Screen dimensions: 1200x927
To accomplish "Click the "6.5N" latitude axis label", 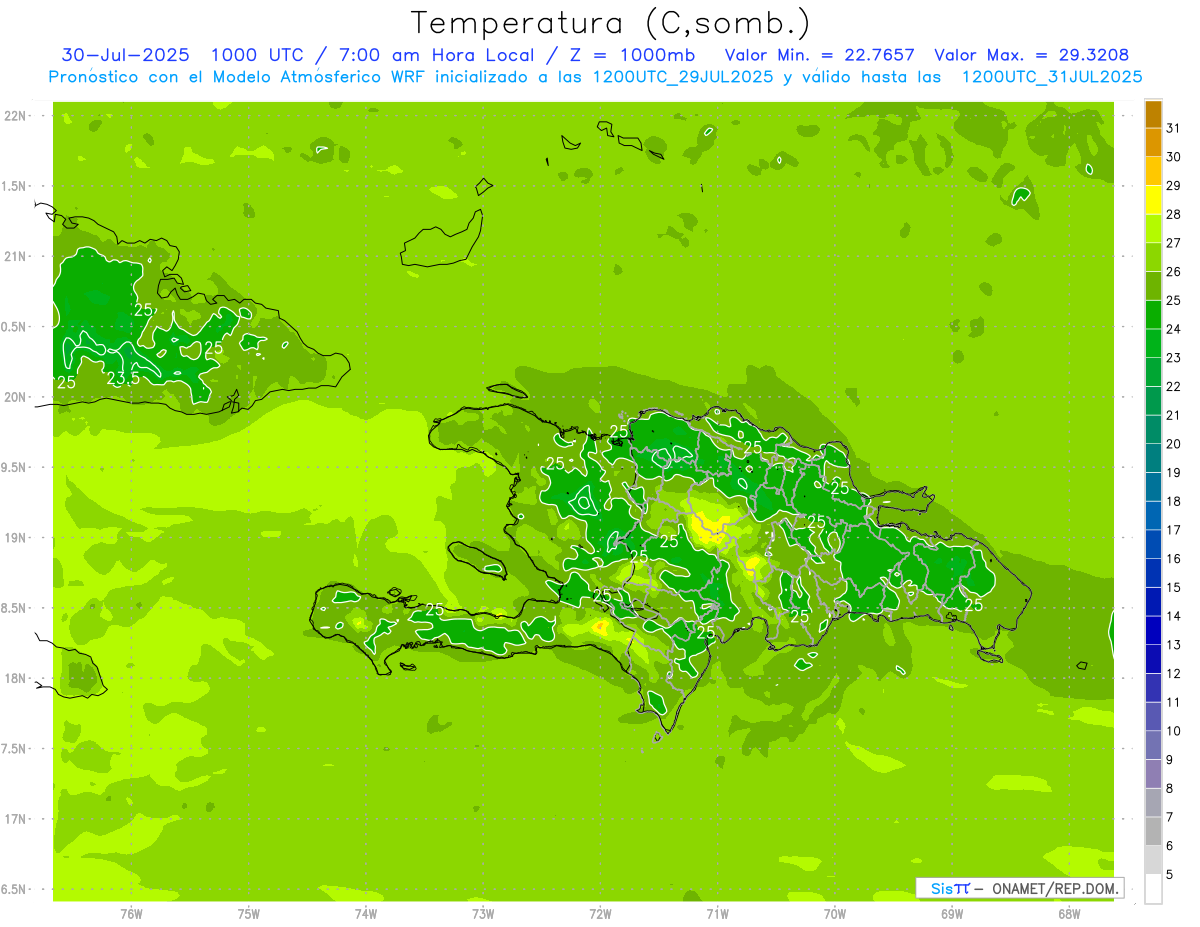I will [x=15, y=889].
